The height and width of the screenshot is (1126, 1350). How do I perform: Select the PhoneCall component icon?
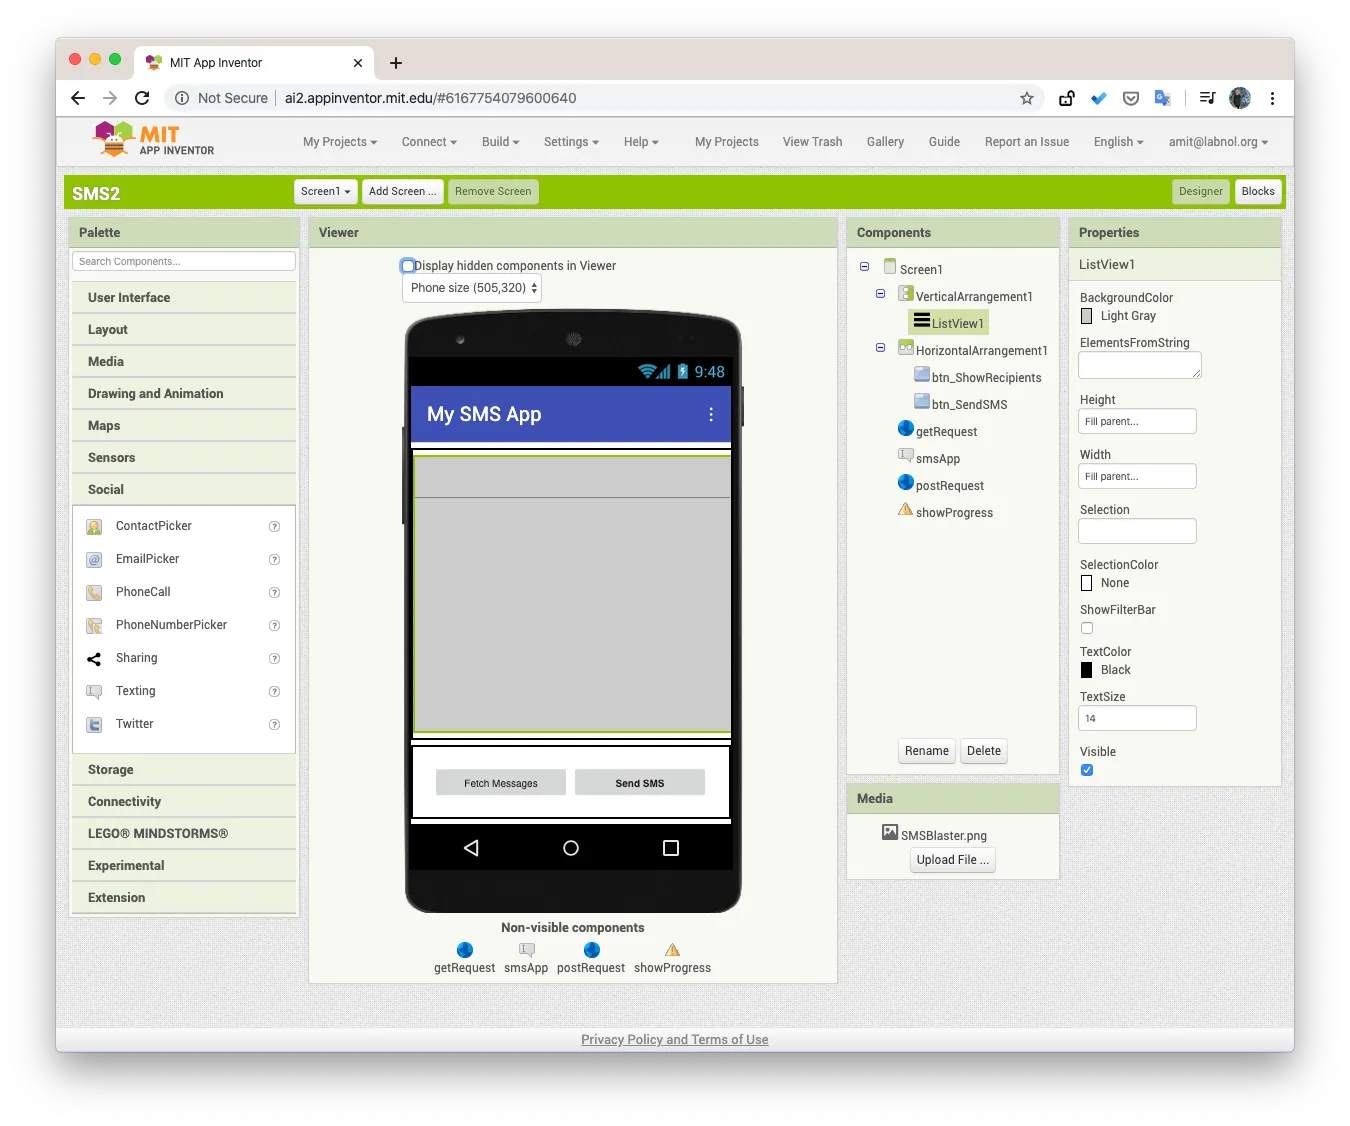tap(93, 591)
